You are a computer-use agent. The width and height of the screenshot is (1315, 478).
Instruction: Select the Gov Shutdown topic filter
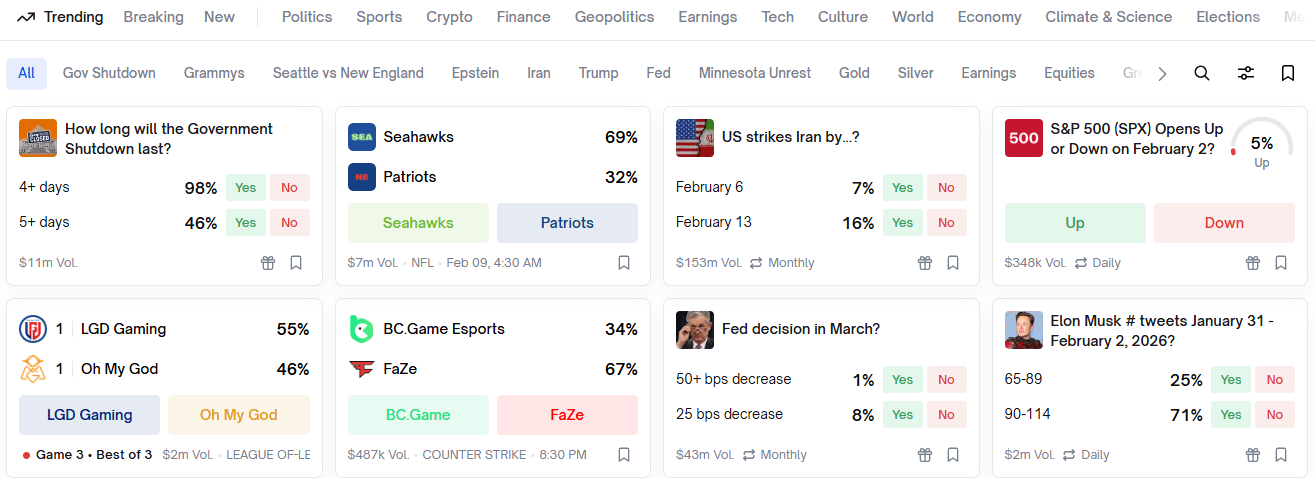coord(109,73)
